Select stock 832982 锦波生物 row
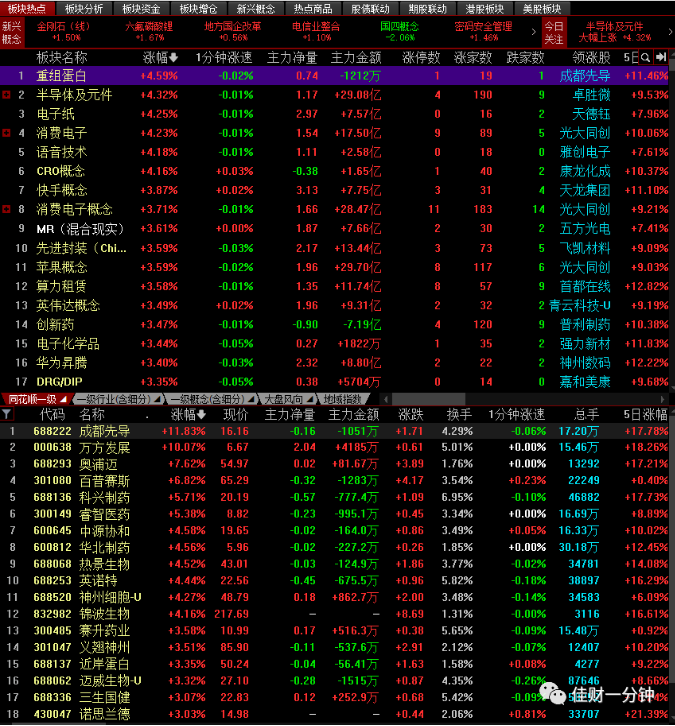The height and width of the screenshot is (726, 675). tap(334, 614)
